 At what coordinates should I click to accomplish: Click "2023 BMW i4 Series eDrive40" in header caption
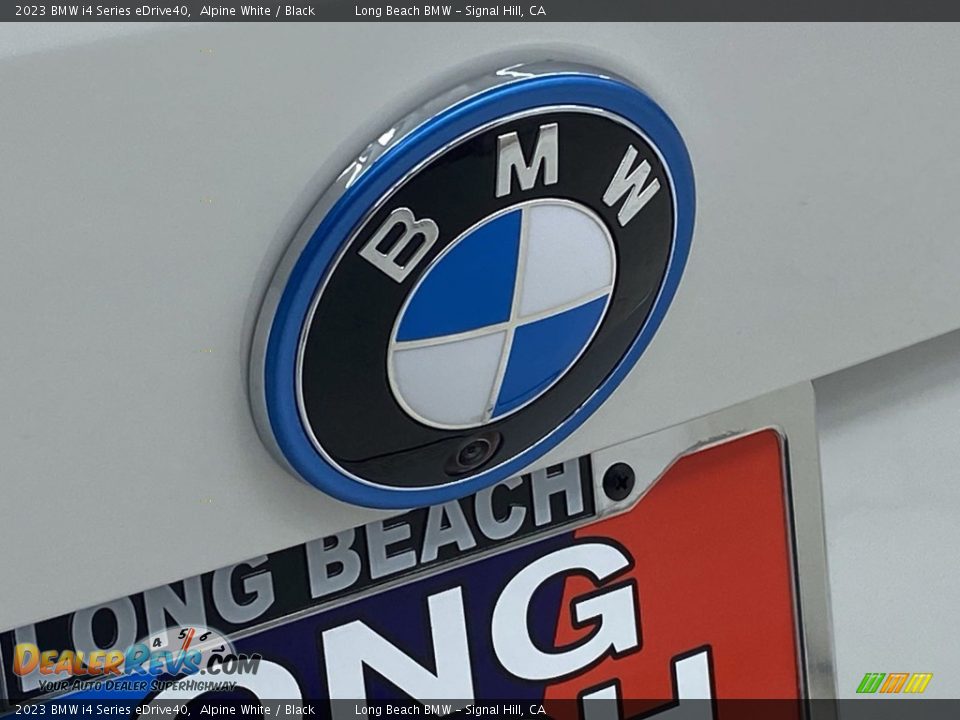tap(102, 10)
